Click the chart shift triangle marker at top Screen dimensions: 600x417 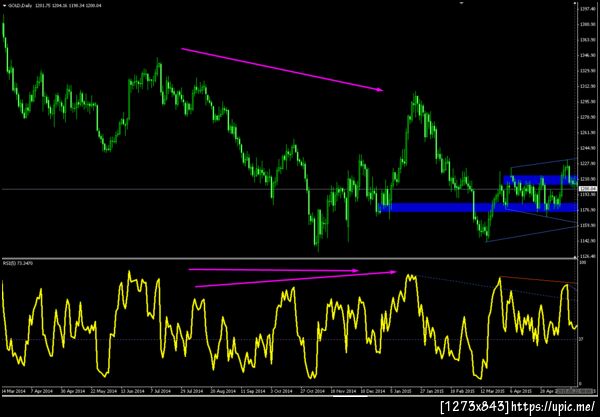pos(462,3)
